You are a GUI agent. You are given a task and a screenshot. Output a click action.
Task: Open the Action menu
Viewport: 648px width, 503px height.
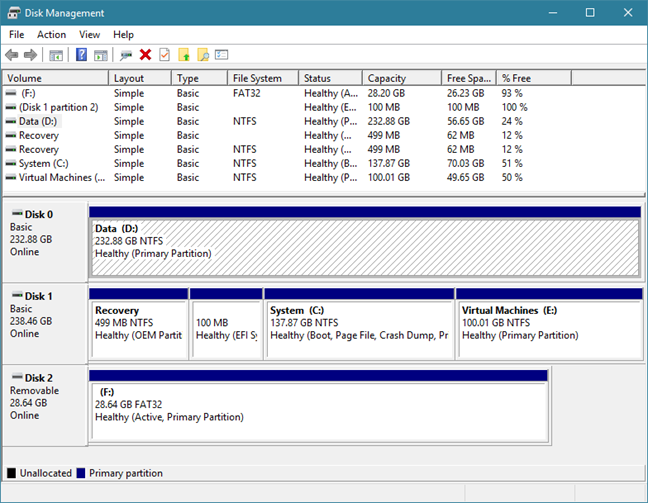coord(51,35)
